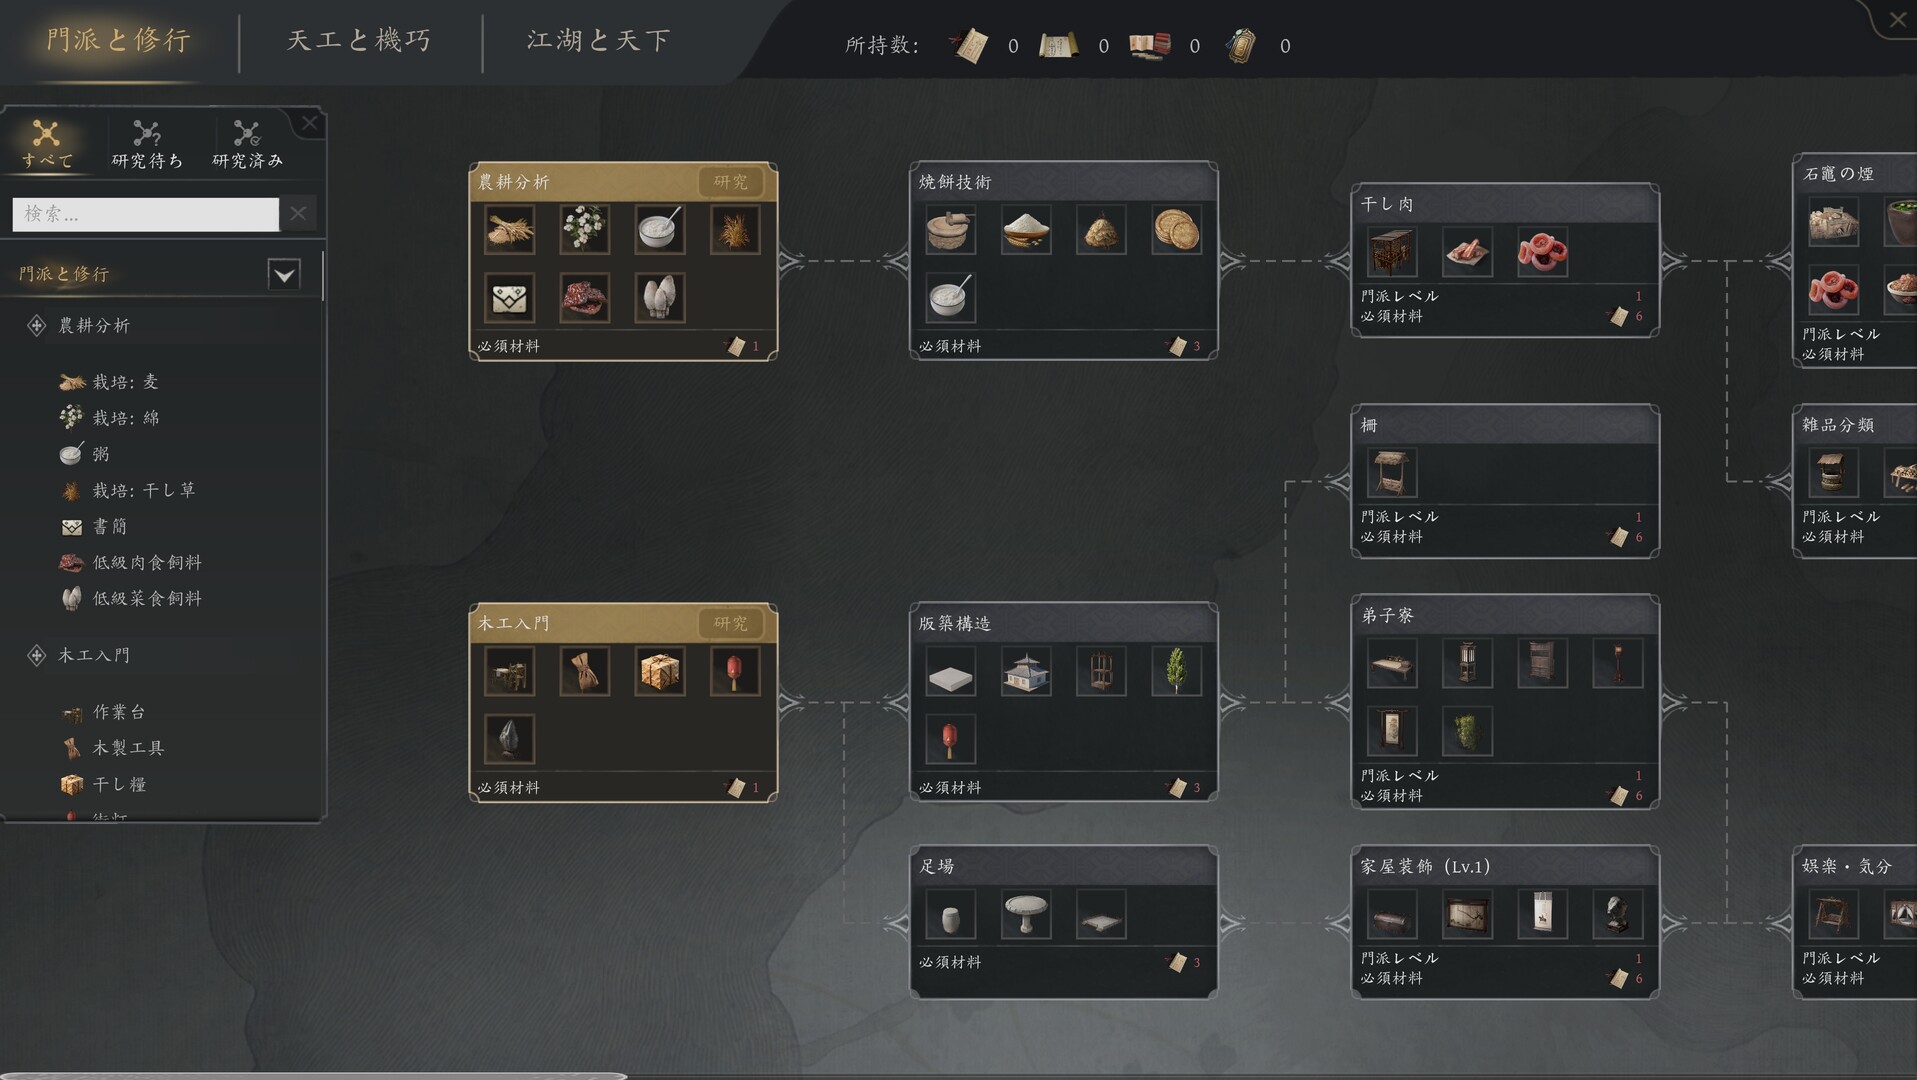Select the wheat icon in 農耕分析 node
The width and height of the screenshot is (1917, 1080).
pyautogui.click(x=510, y=230)
